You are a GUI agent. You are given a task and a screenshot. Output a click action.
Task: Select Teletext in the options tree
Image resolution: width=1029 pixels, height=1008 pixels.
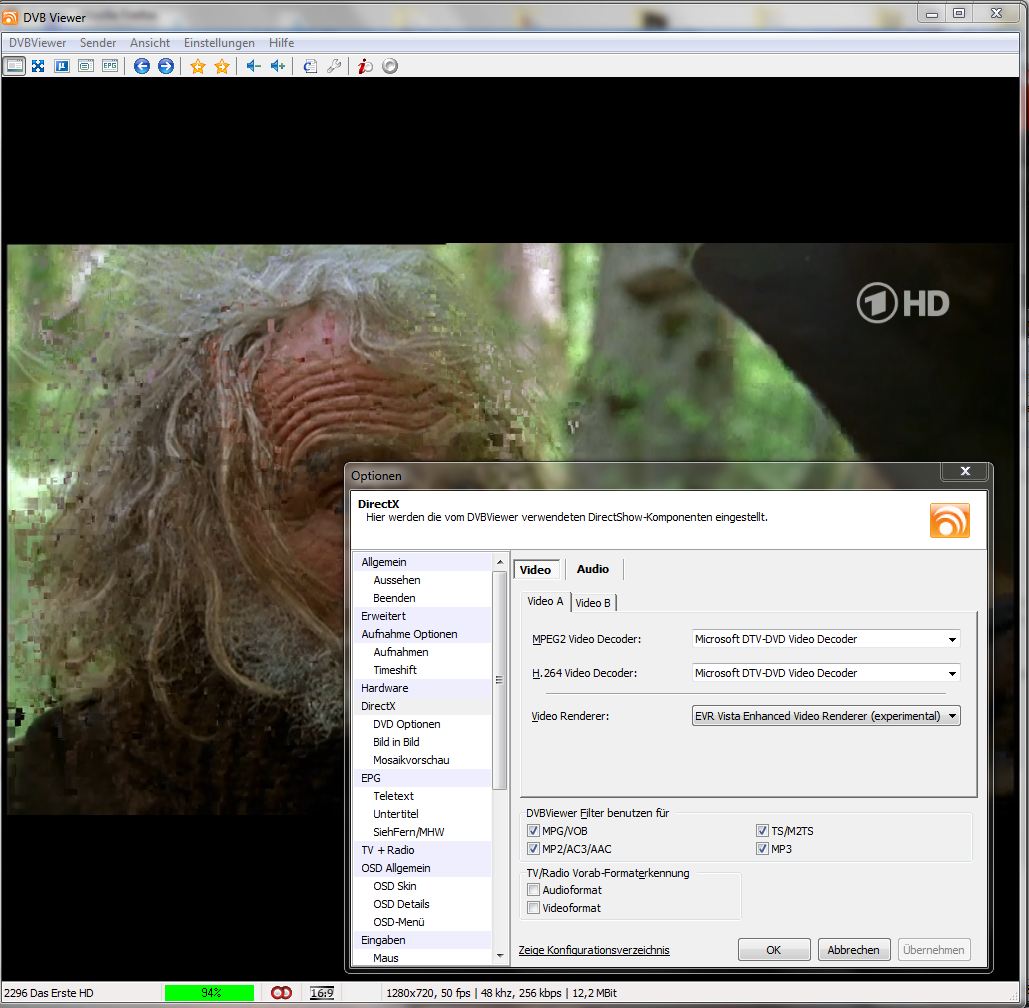point(394,796)
